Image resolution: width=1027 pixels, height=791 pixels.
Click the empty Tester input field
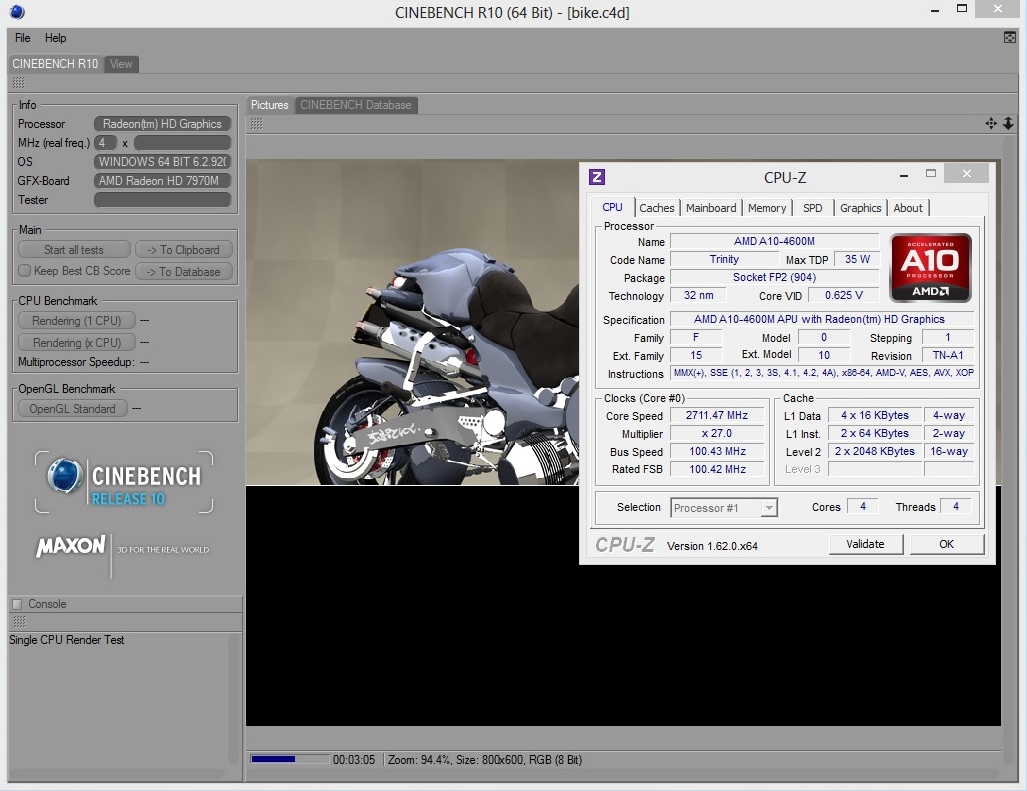click(x=163, y=200)
